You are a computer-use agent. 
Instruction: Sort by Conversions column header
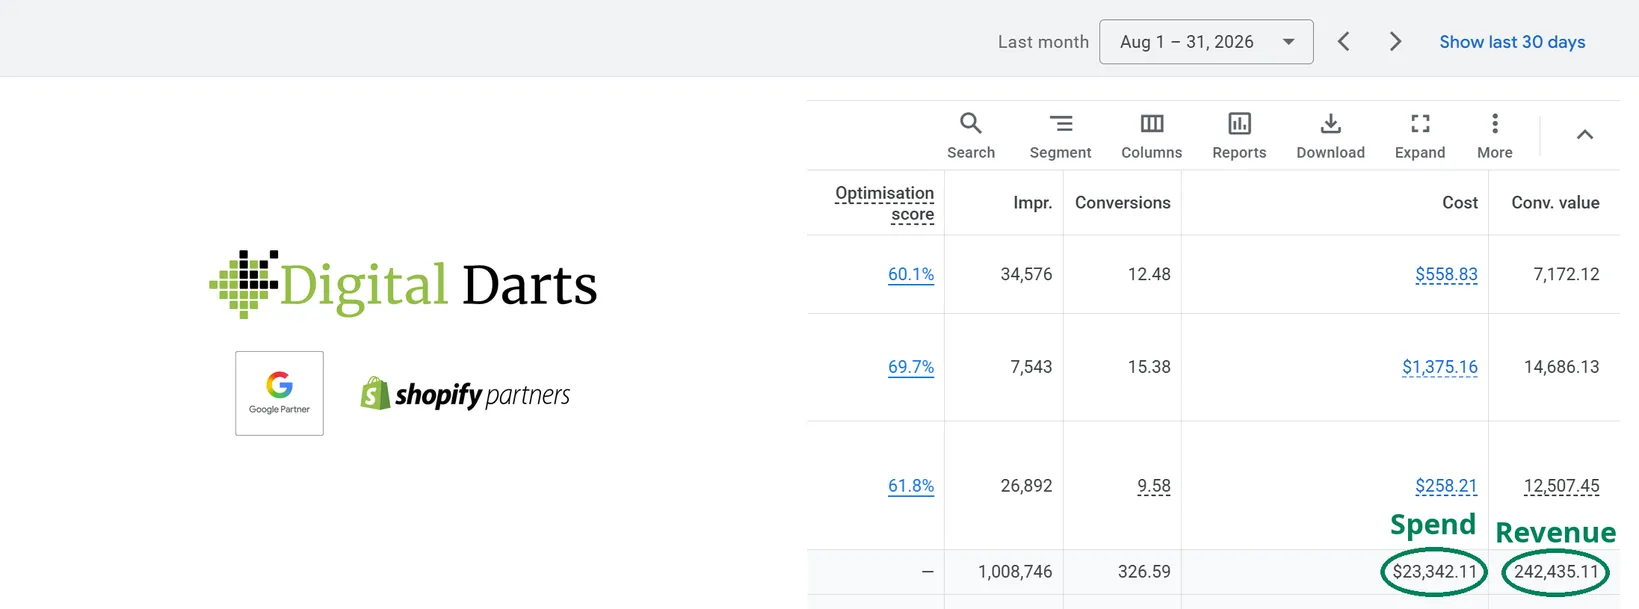[x=1122, y=203]
